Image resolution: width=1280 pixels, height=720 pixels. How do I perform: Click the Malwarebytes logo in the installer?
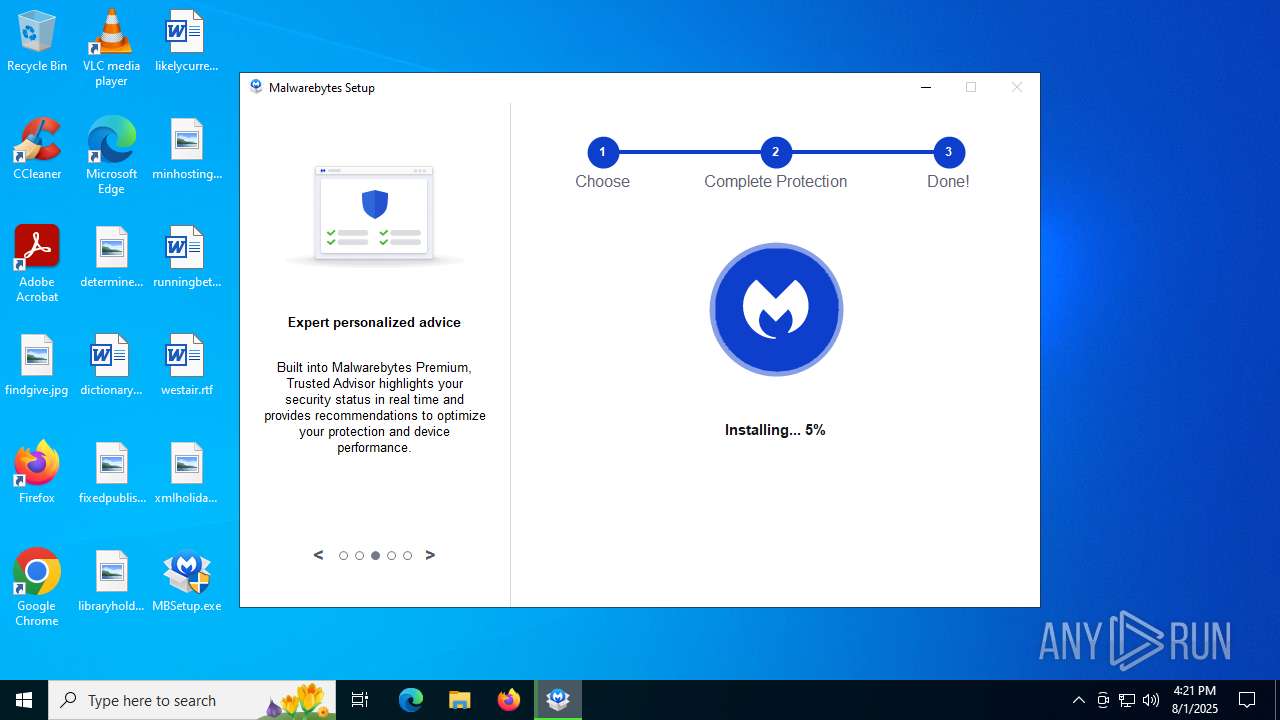click(x=776, y=310)
